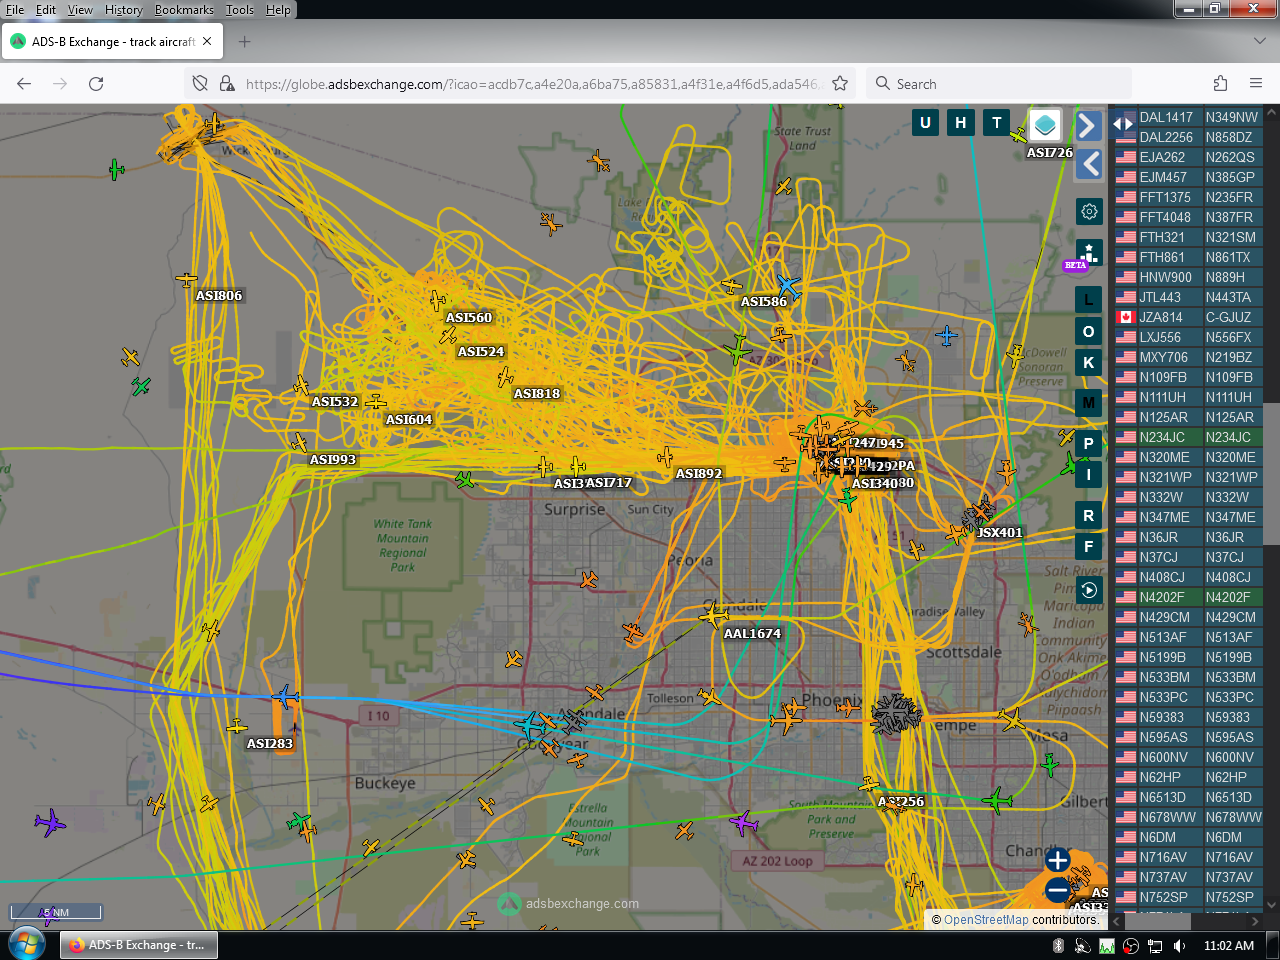Reload the current page
1280x960 pixels.
(96, 84)
